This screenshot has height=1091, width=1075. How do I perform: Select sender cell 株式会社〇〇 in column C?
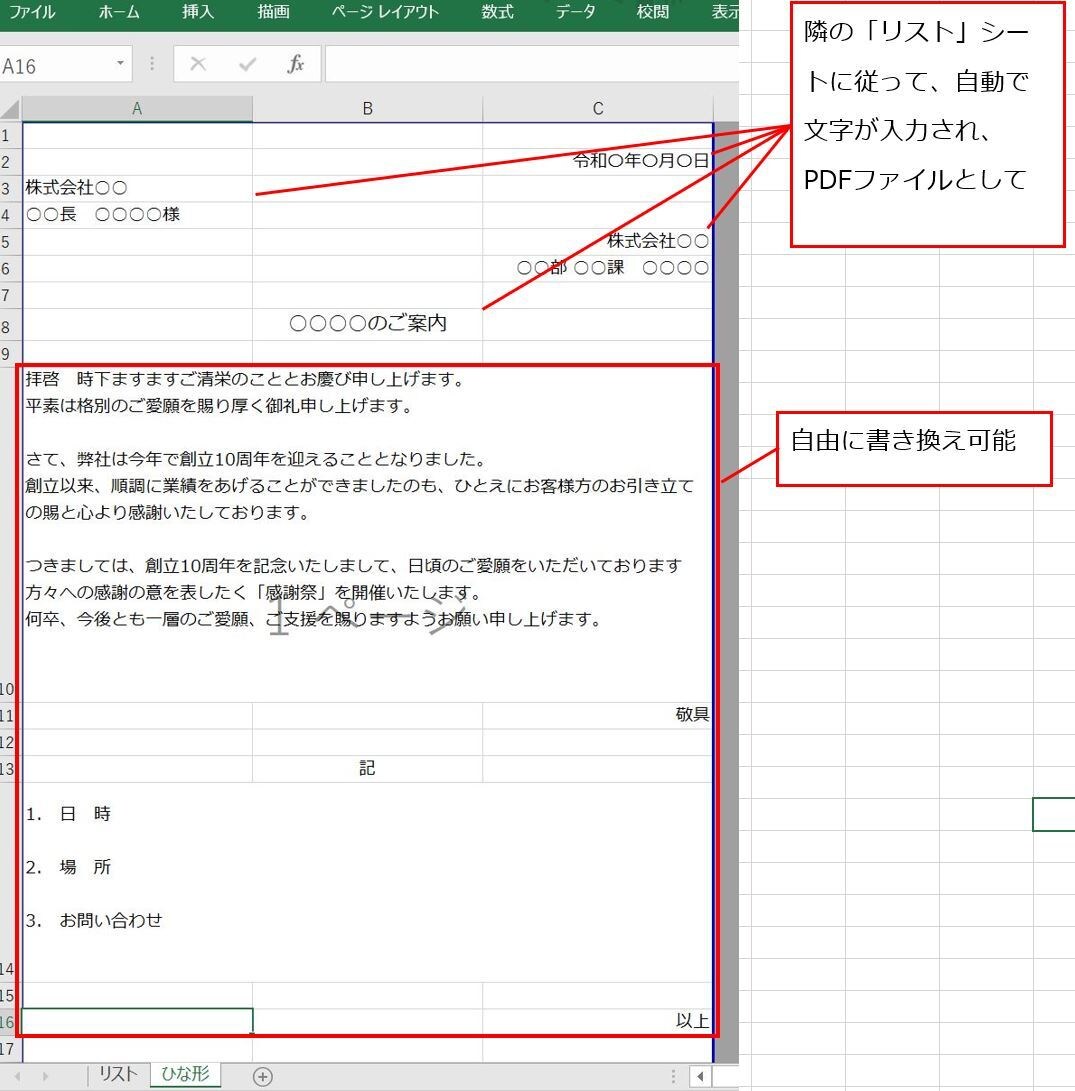coord(598,241)
